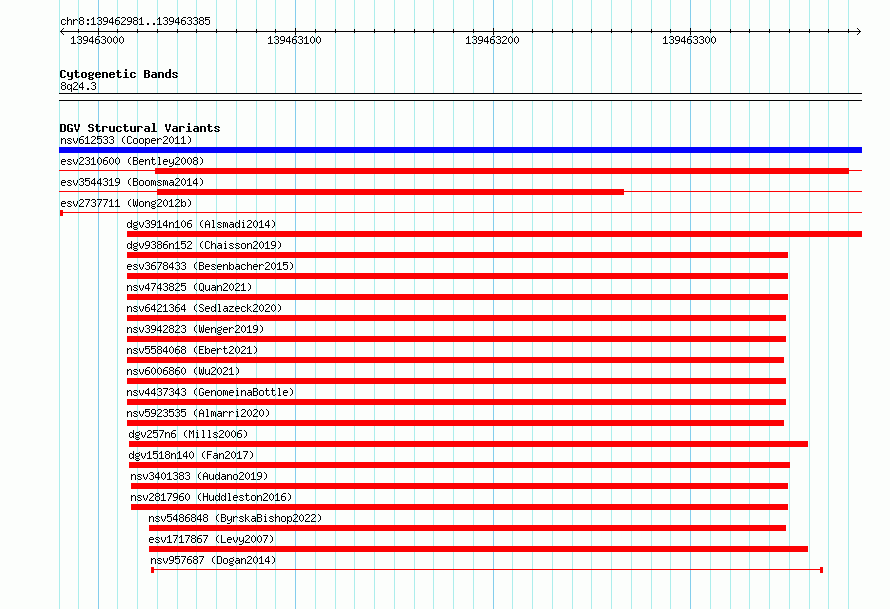Select dgv3914n106 (Alsmadi2014) label

(x=201, y=224)
